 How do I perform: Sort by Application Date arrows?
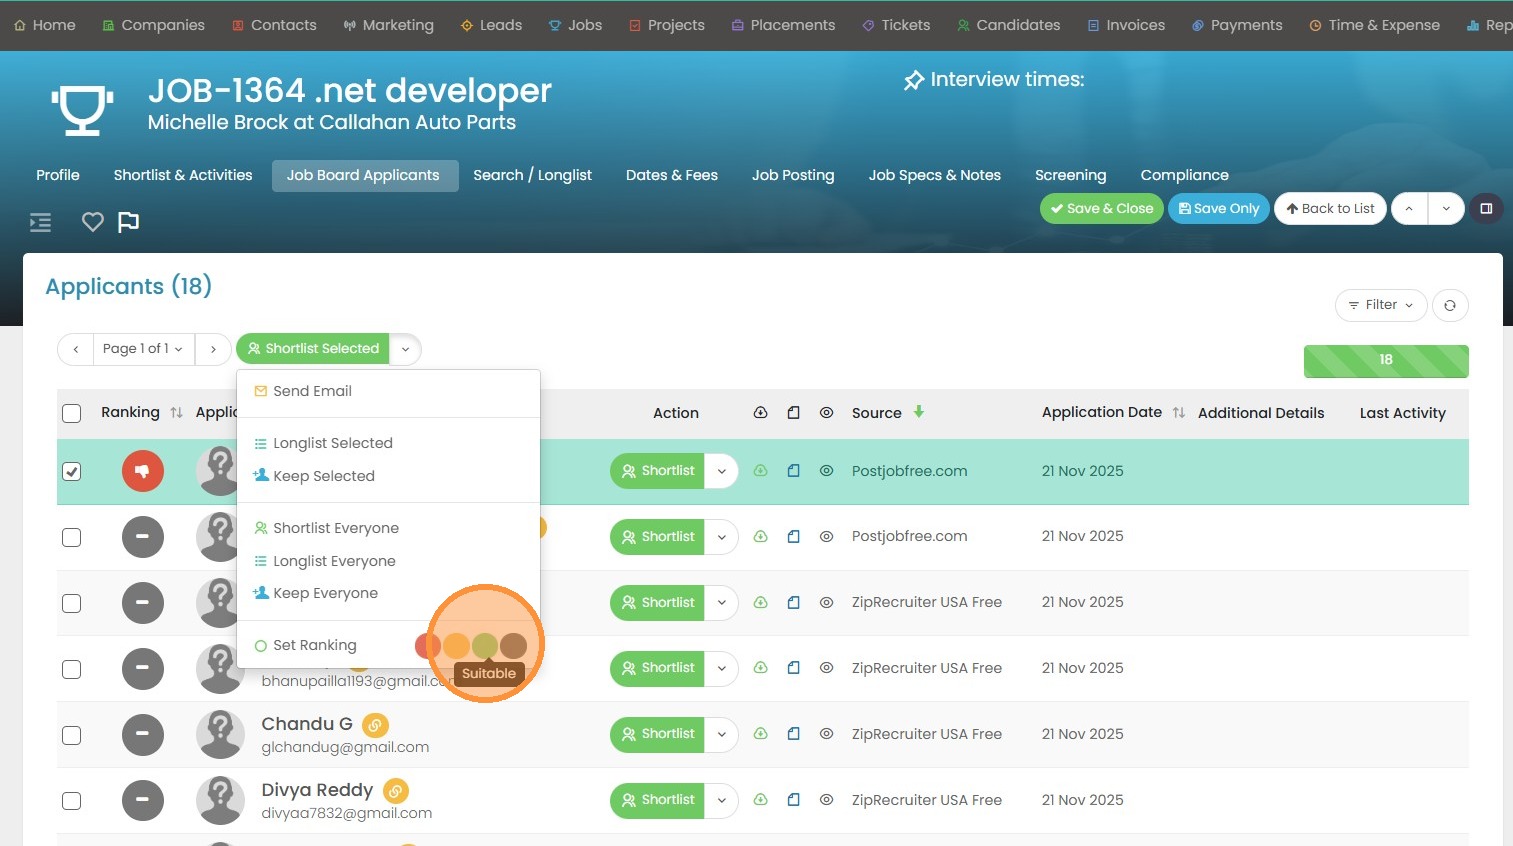pos(1179,412)
